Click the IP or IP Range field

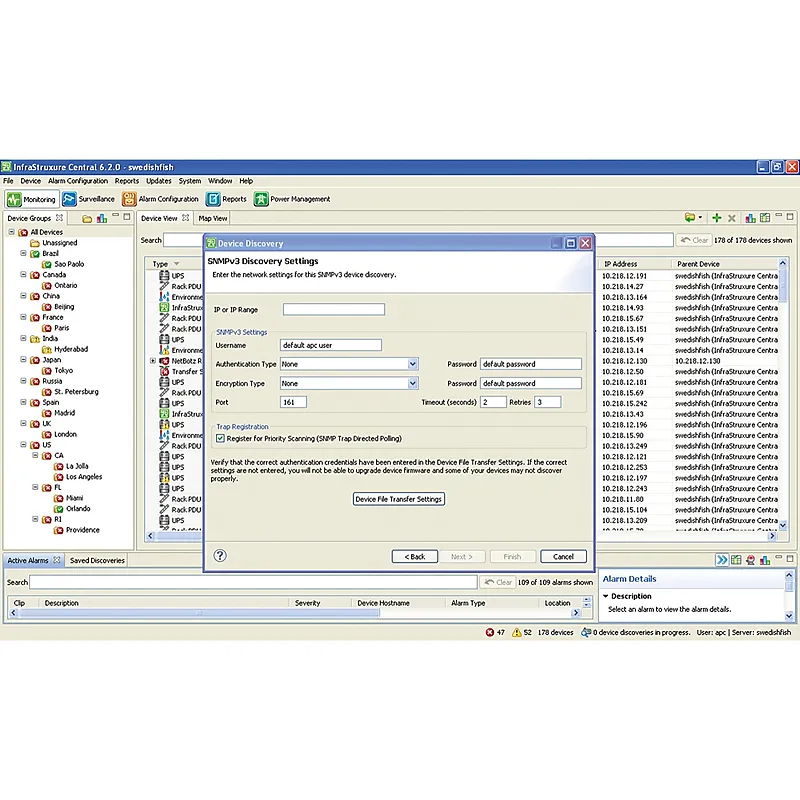[334, 309]
